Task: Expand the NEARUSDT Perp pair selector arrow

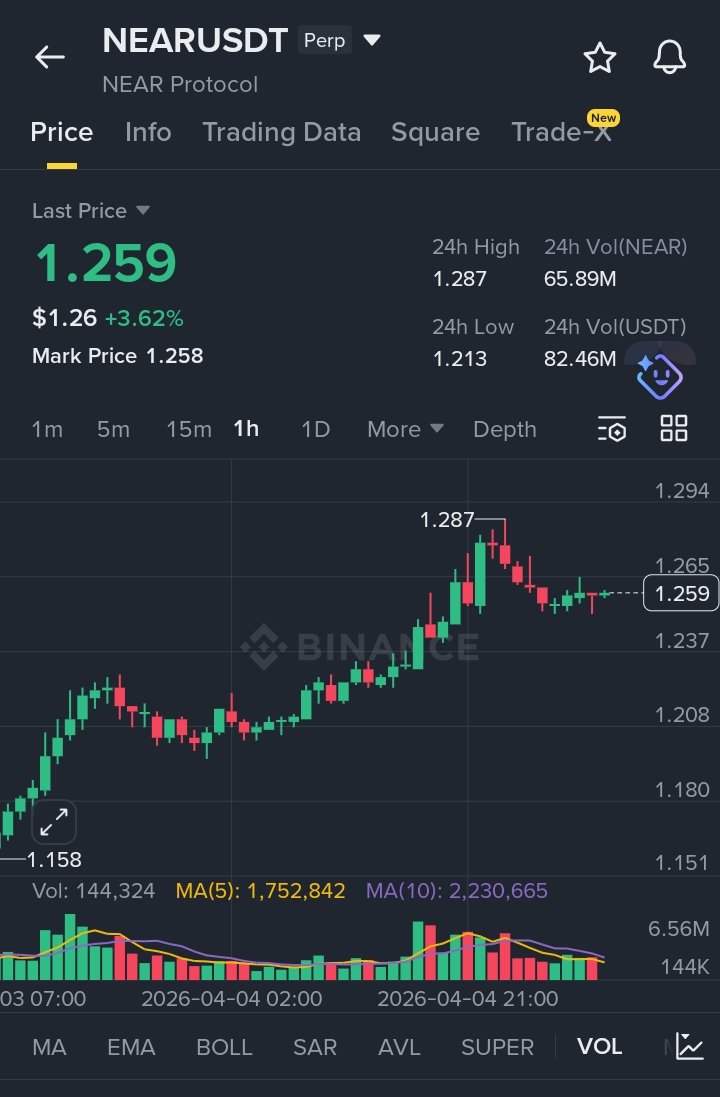Action: coord(372,40)
